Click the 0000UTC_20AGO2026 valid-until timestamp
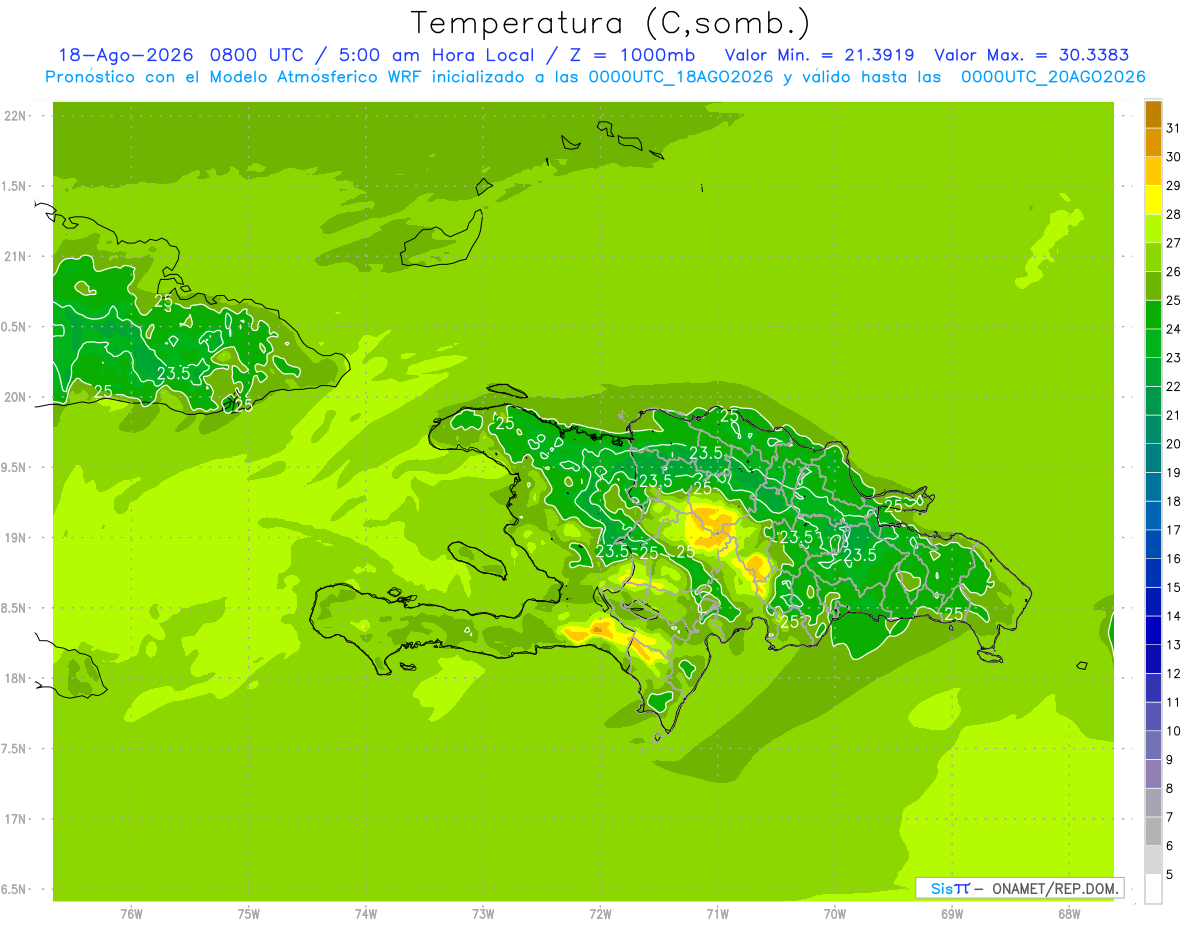The height and width of the screenshot is (927, 1200). (1053, 77)
